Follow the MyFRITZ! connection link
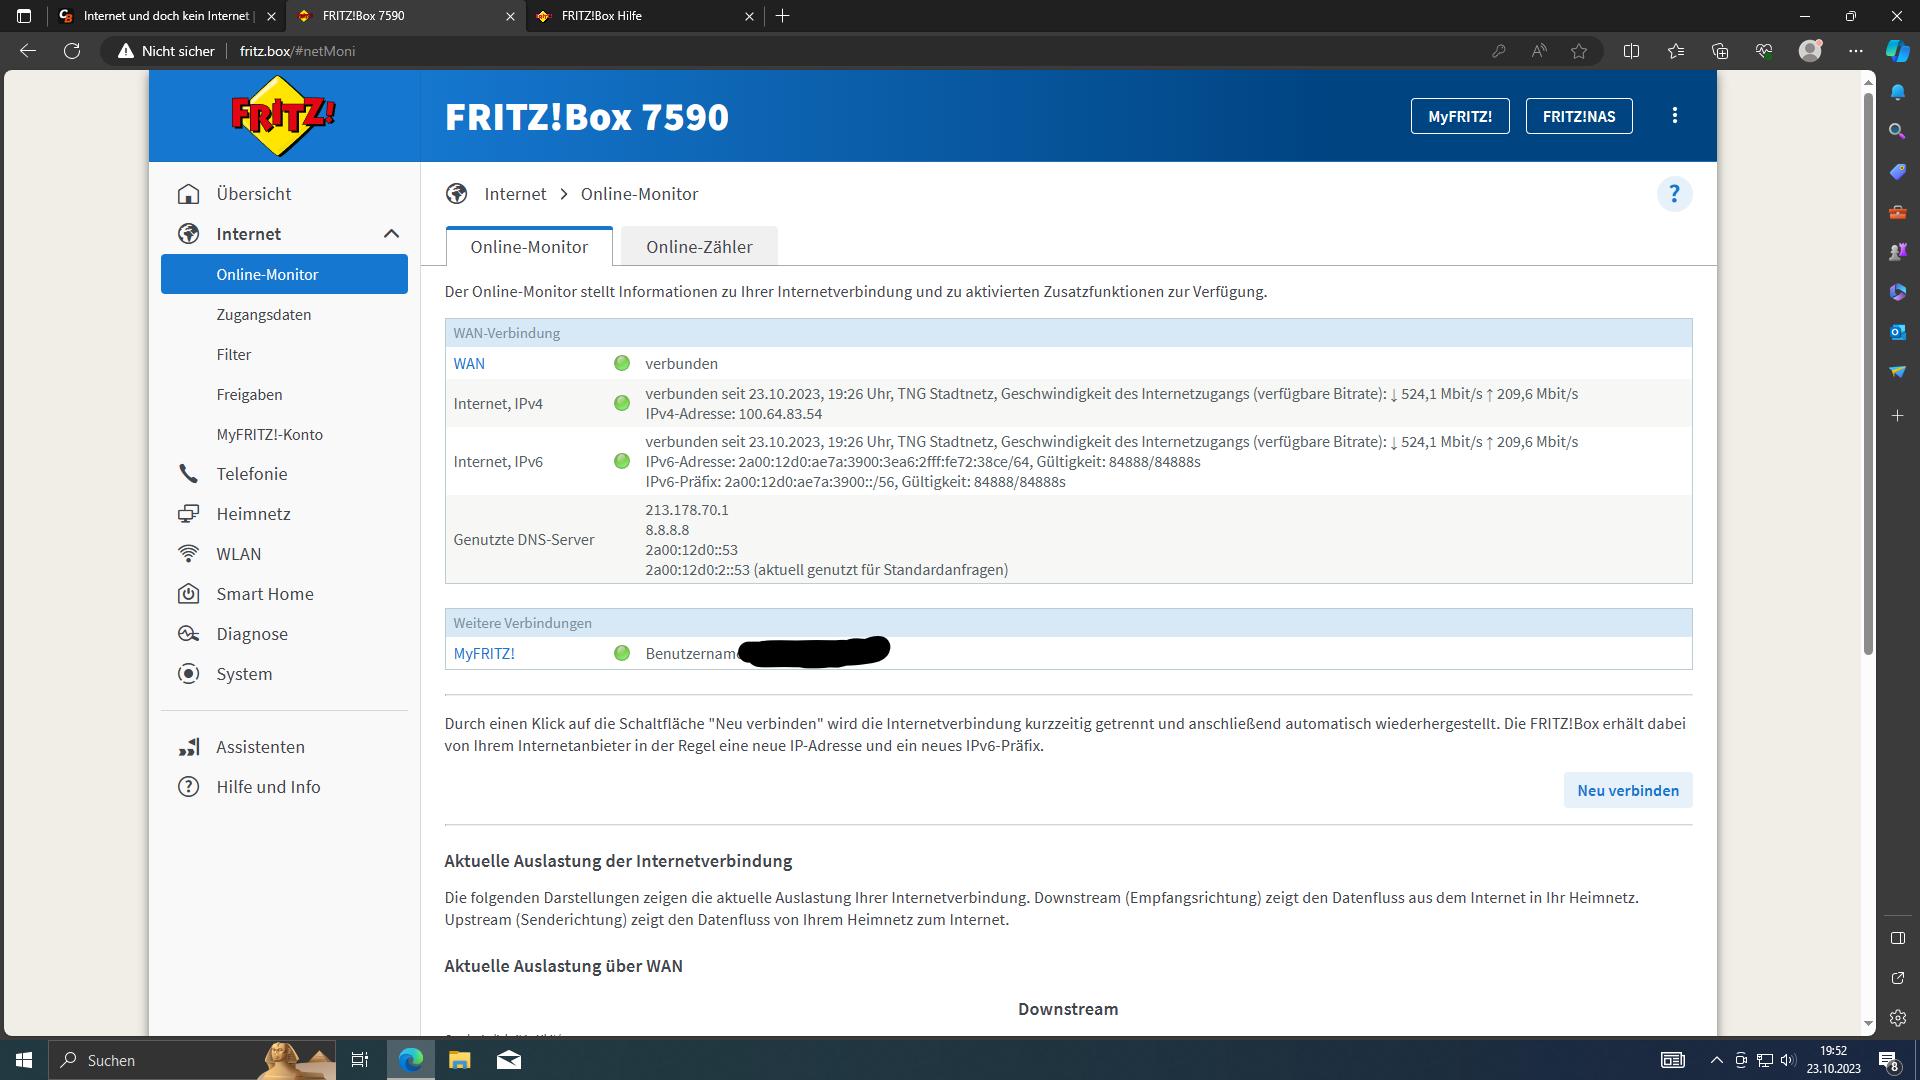The height and width of the screenshot is (1080, 1920). [484, 654]
